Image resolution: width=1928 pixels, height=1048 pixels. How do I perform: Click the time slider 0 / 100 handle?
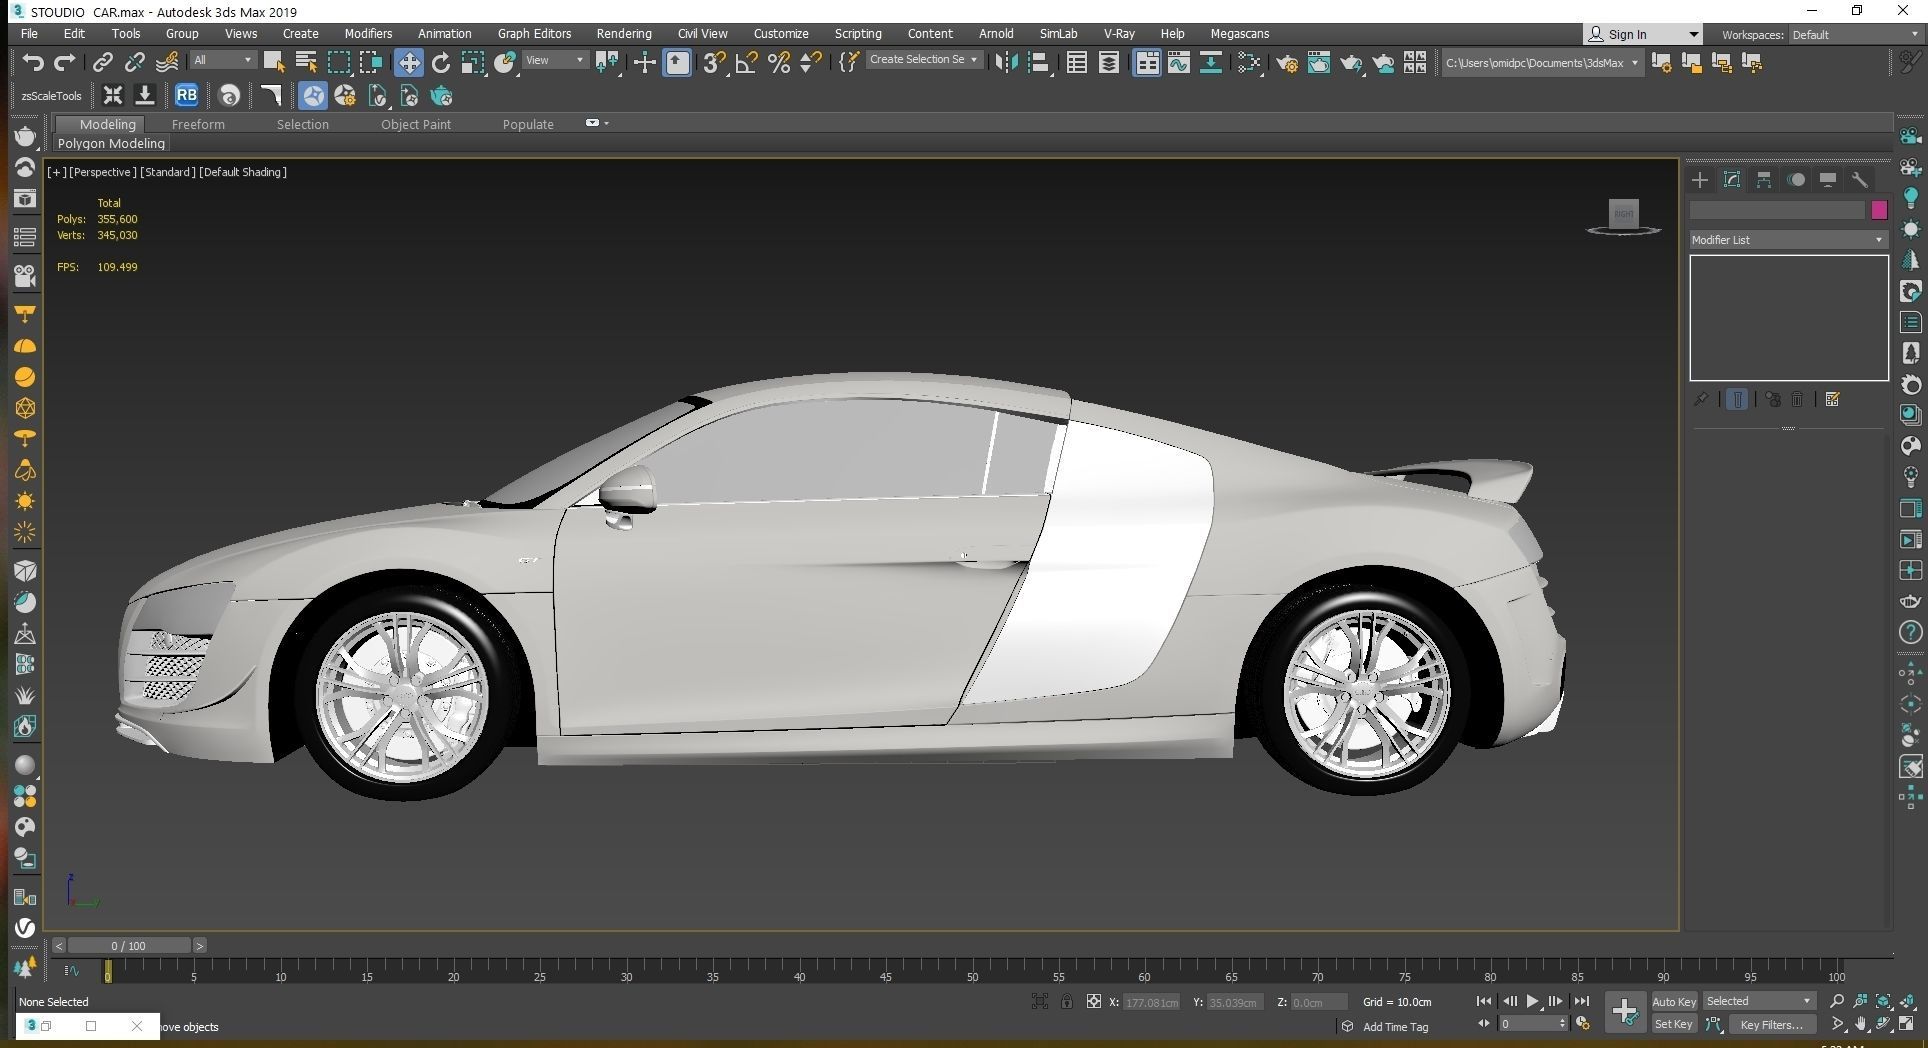(128, 945)
